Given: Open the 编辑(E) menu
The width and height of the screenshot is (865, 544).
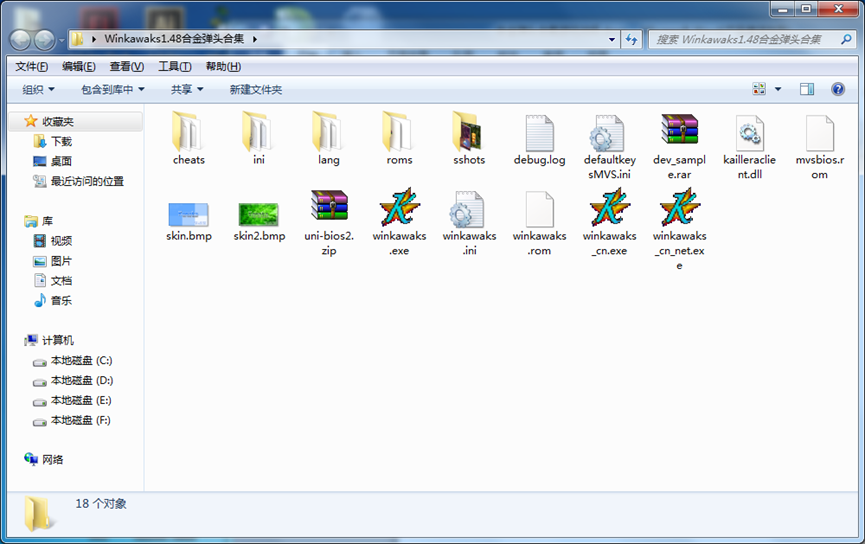Looking at the screenshot, I should click(79, 66).
